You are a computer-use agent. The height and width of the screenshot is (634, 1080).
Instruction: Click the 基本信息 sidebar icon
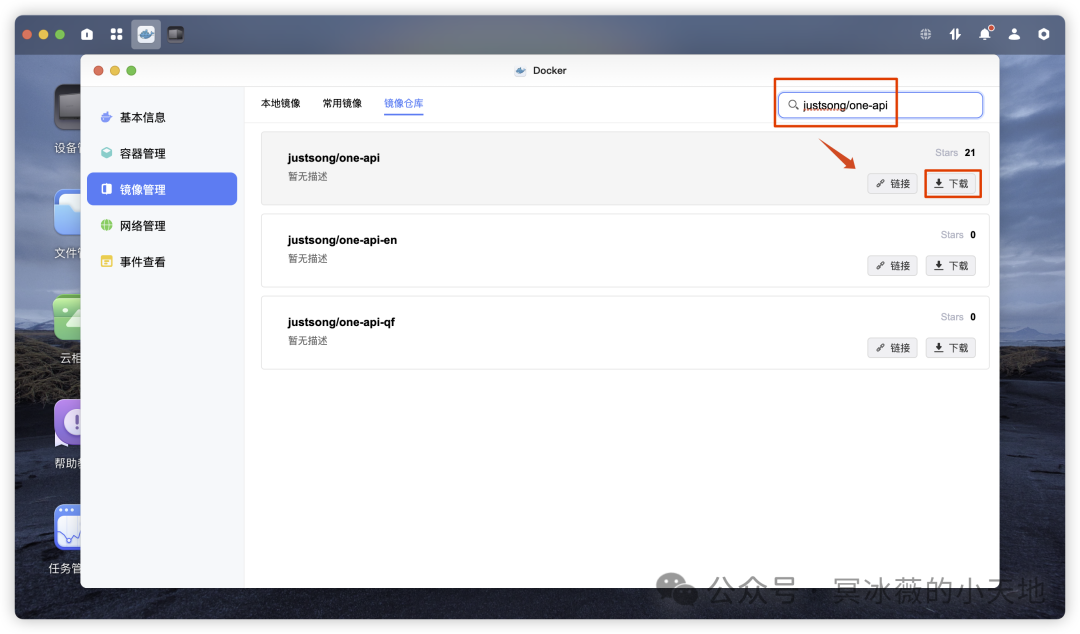pyautogui.click(x=106, y=117)
